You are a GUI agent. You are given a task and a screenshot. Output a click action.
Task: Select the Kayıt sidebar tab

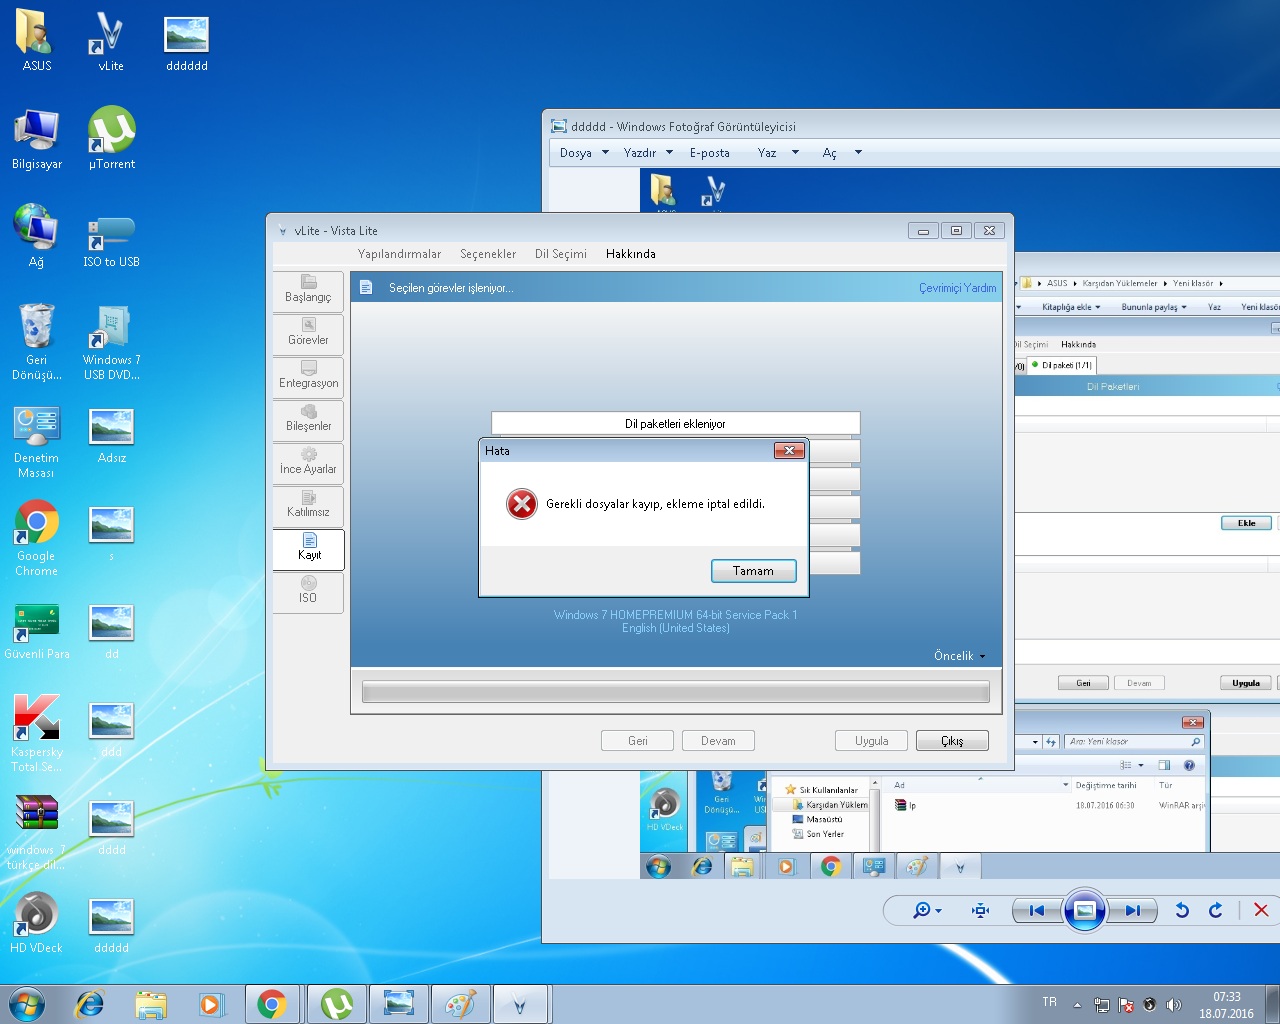pos(309,548)
